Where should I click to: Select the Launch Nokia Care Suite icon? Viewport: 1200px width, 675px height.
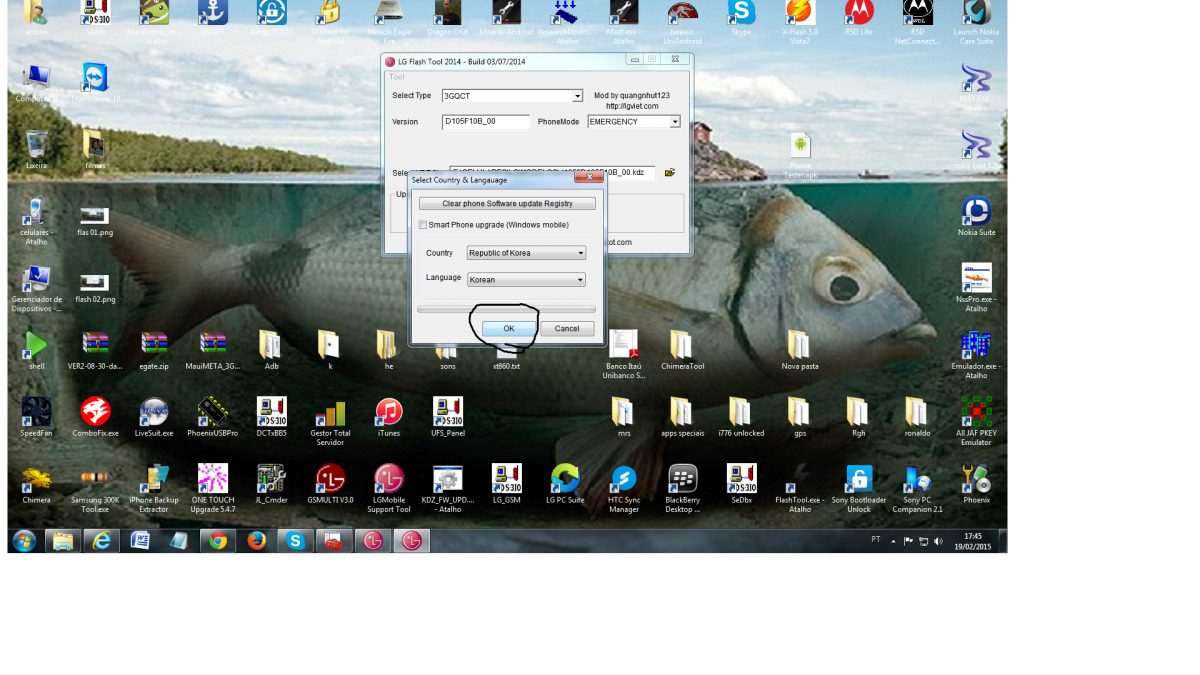976,22
